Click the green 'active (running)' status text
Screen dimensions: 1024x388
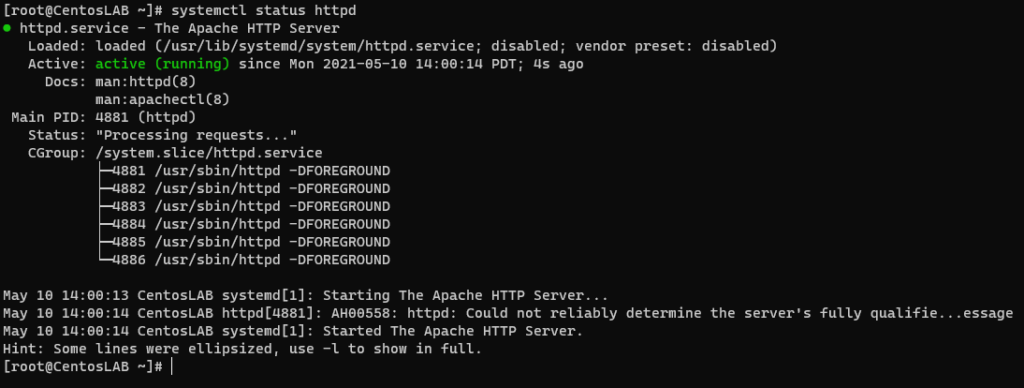[x=163, y=64]
